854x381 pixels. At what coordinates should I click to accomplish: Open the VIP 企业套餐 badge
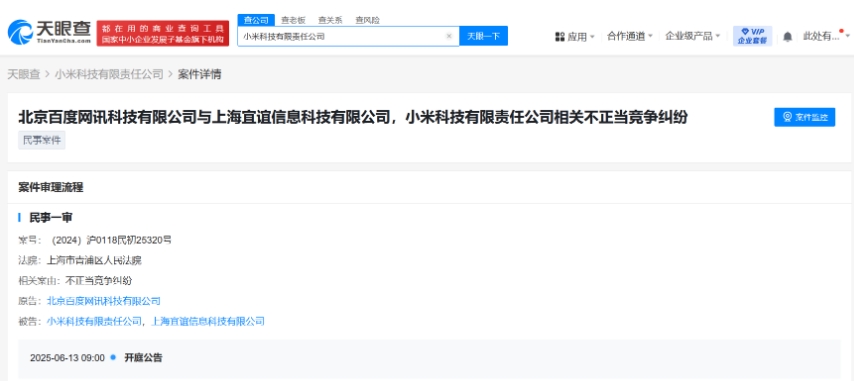tap(753, 36)
